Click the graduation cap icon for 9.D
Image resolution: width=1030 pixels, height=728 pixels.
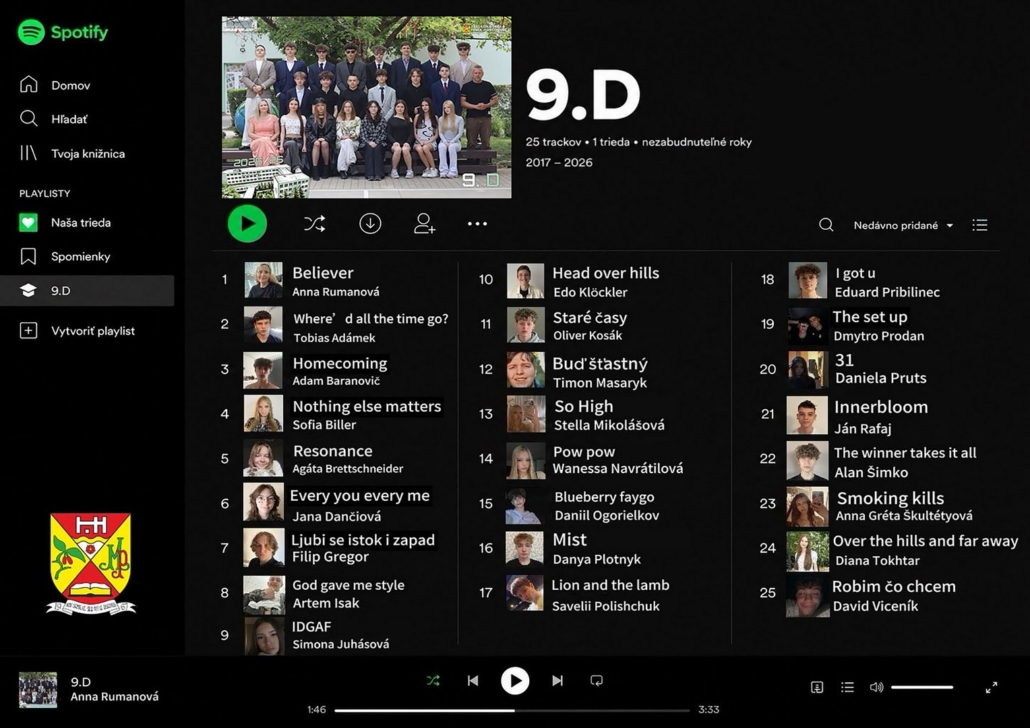pos(28,290)
